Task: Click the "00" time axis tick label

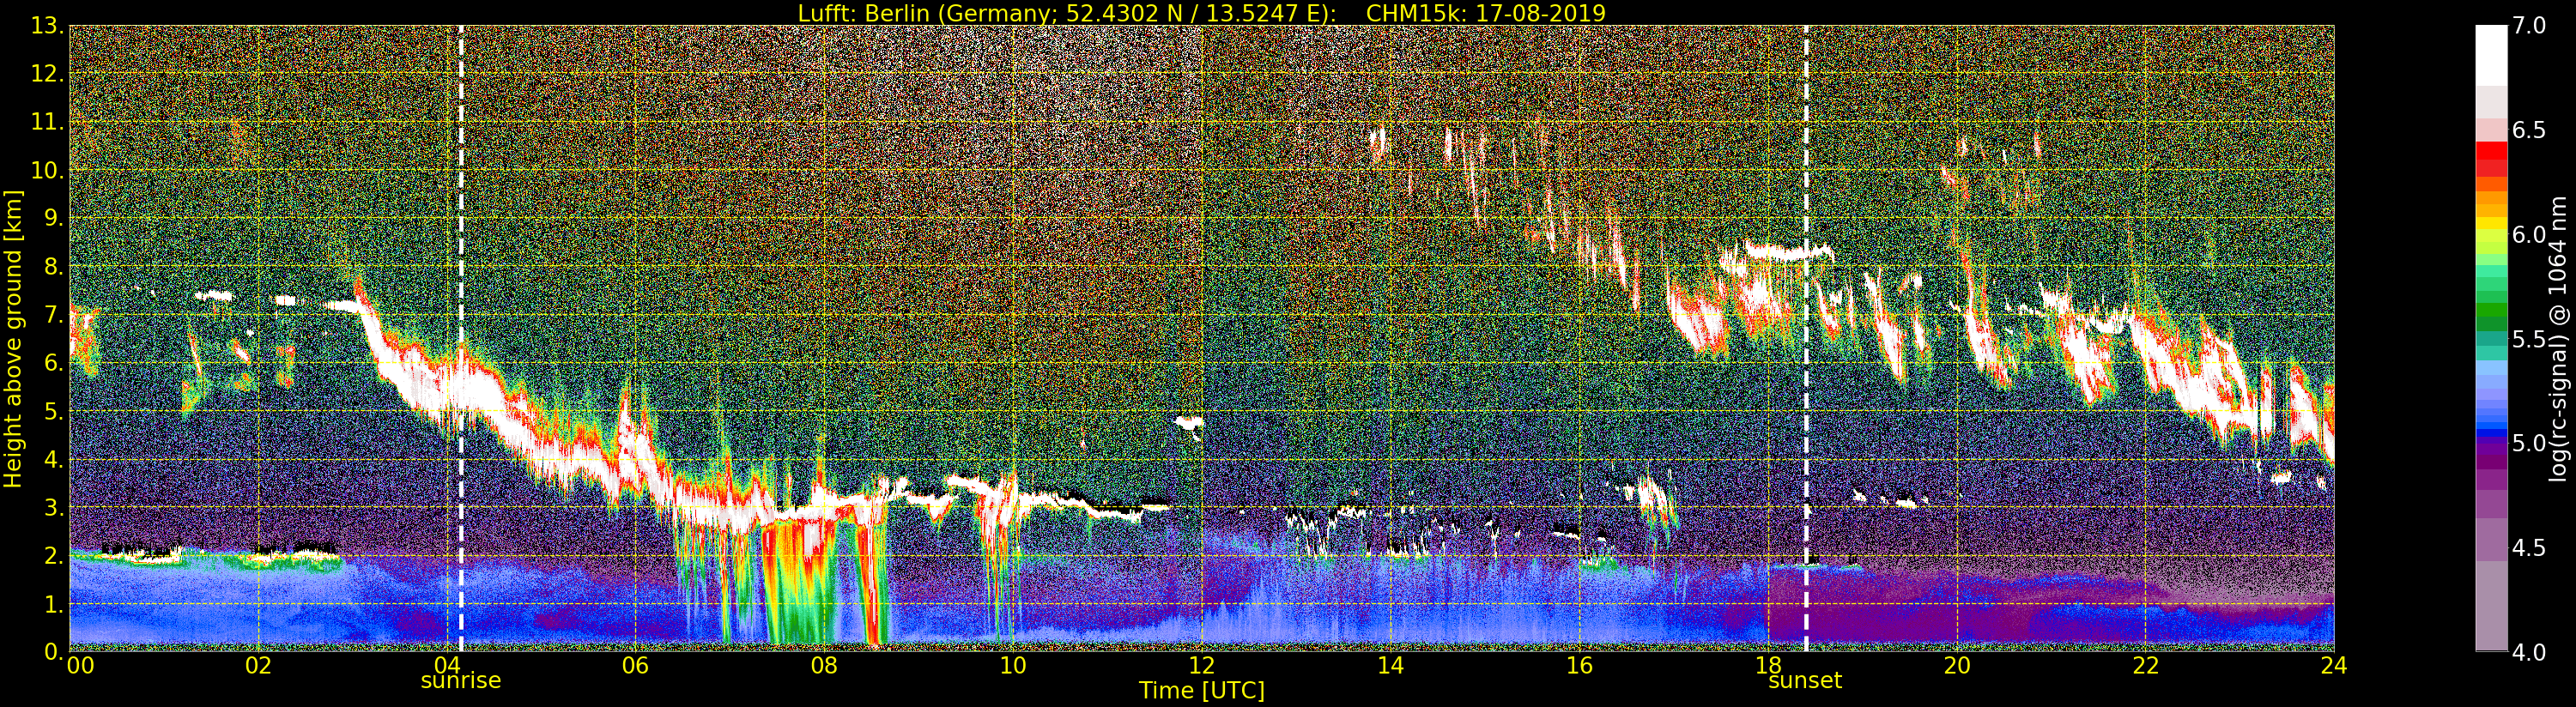Action: click(x=80, y=666)
